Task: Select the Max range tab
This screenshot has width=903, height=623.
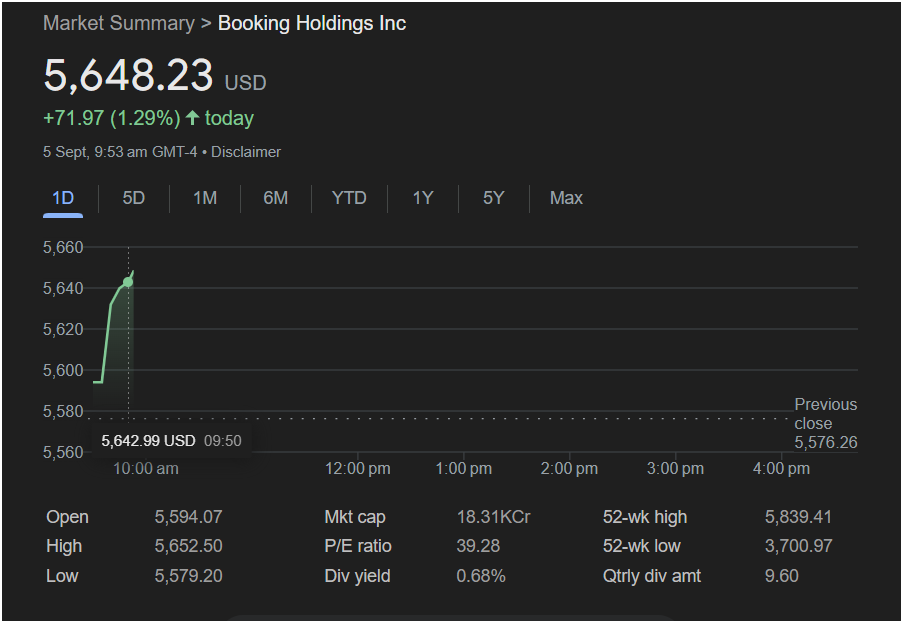Action: coord(566,198)
